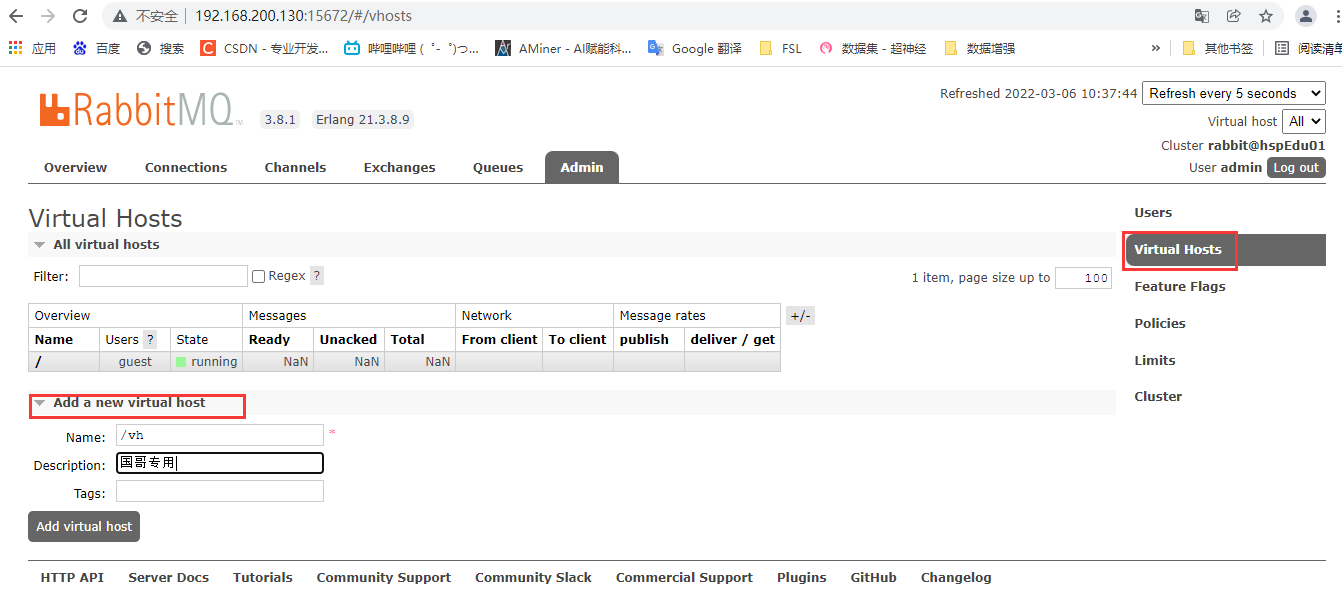The height and width of the screenshot is (601, 1342).
Task: Open Policies in the sidebar
Action: point(1160,323)
